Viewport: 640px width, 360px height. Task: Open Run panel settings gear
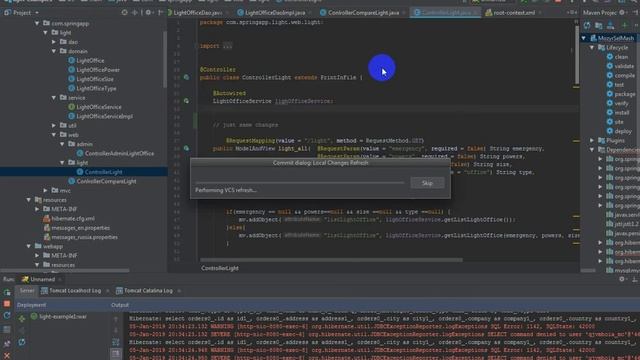622,279
